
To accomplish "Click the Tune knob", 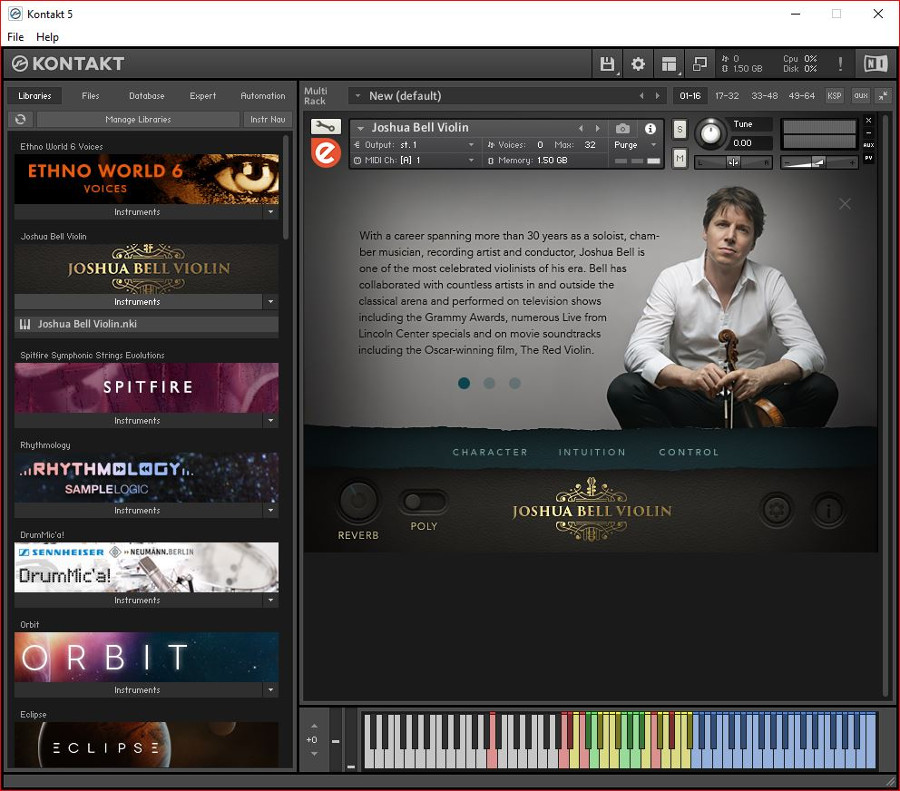I will [711, 133].
